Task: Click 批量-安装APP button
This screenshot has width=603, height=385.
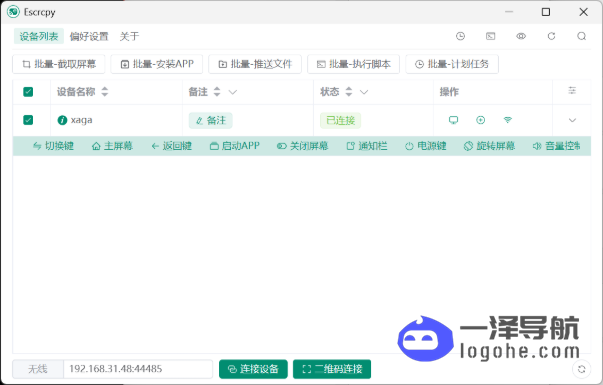Action: click(x=157, y=64)
